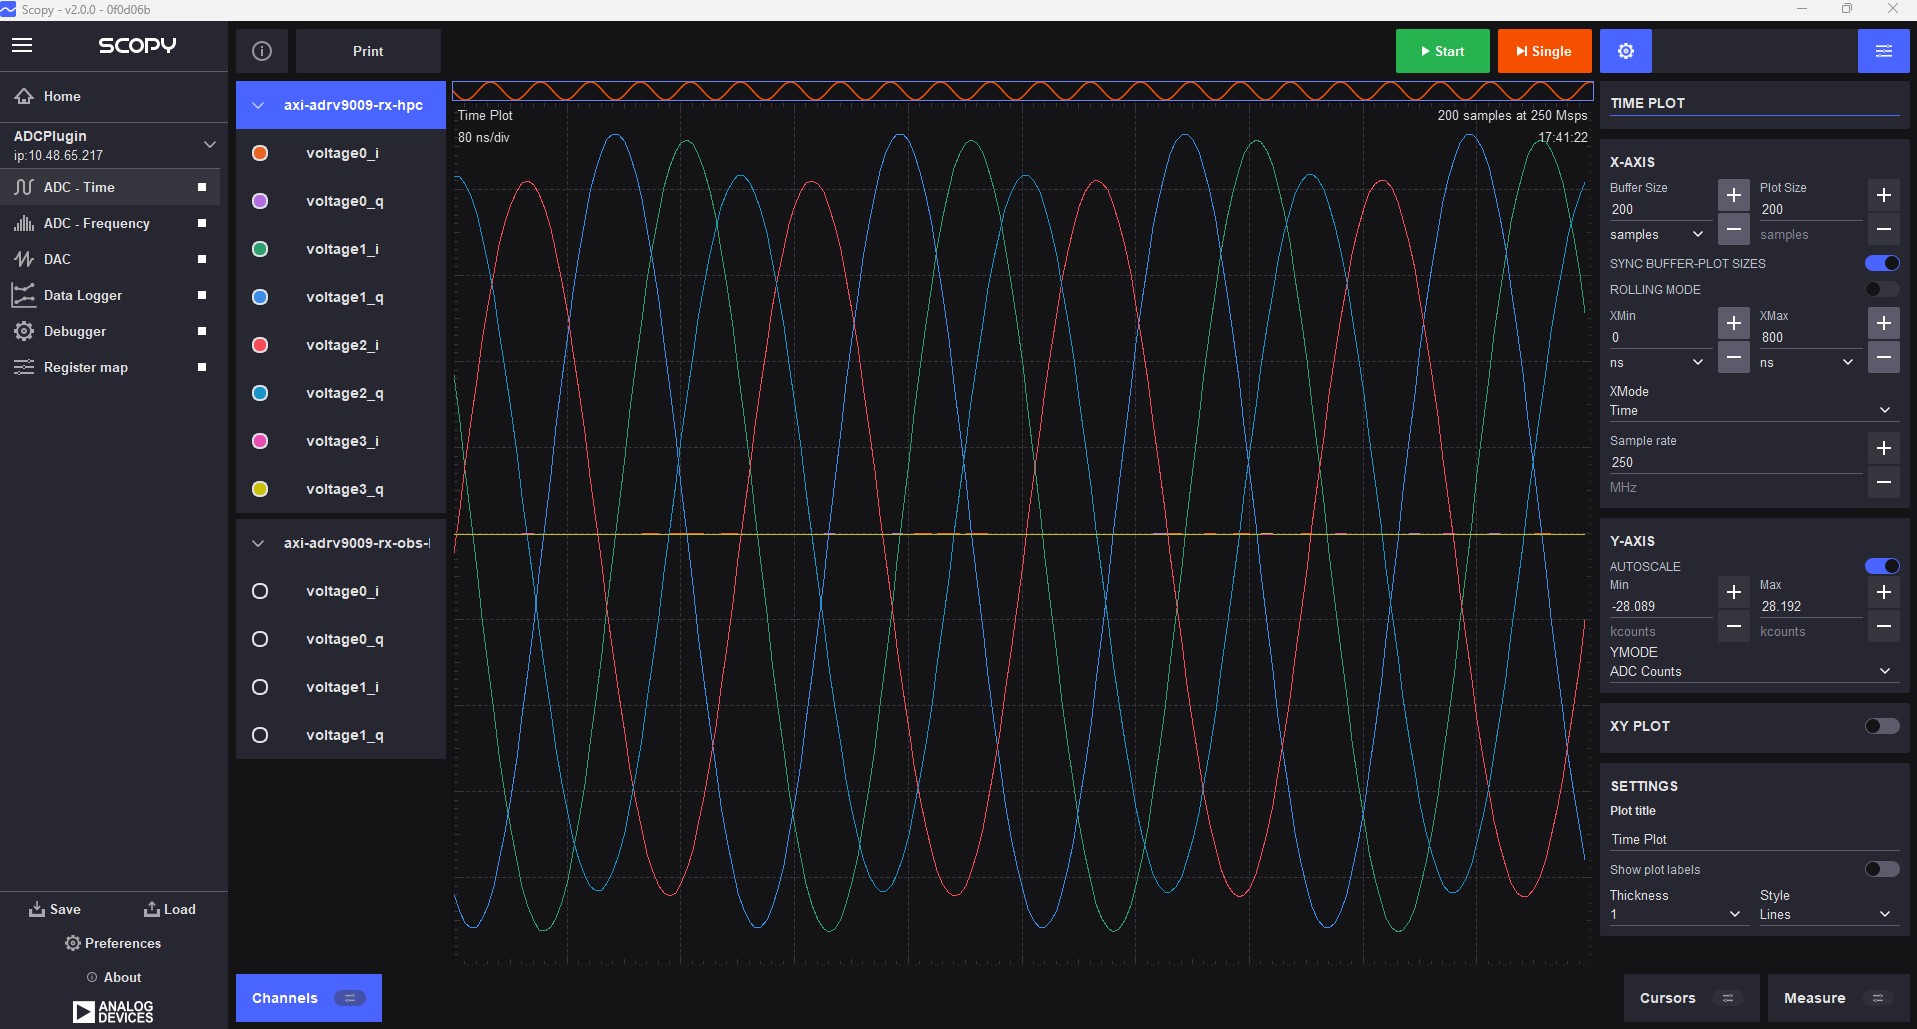The width and height of the screenshot is (1917, 1029).
Task: Open the general settings gear icon
Action: pos(1625,50)
